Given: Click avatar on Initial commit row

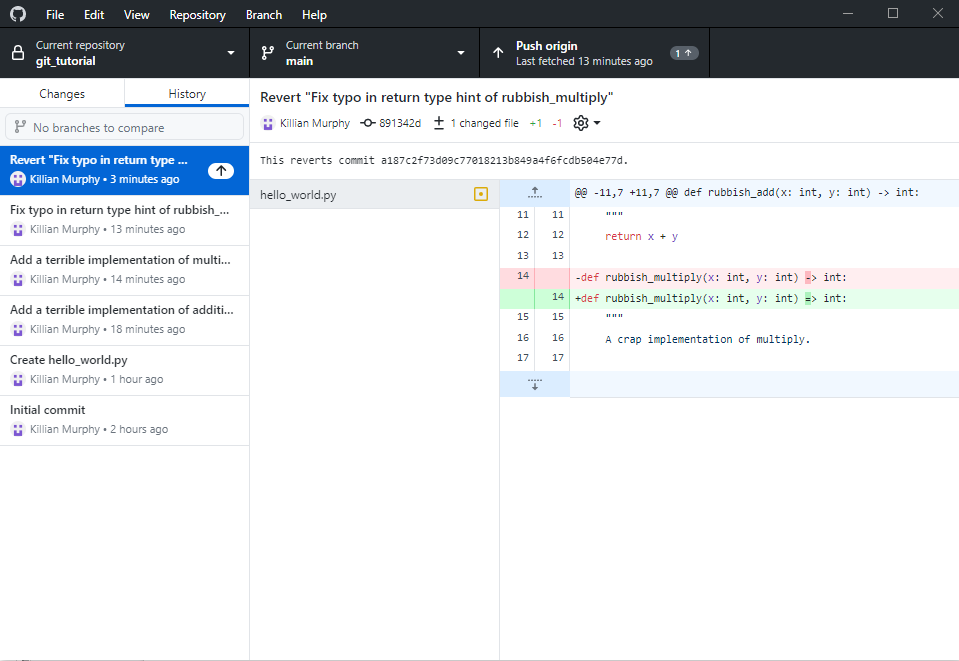Looking at the screenshot, I should (18, 429).
